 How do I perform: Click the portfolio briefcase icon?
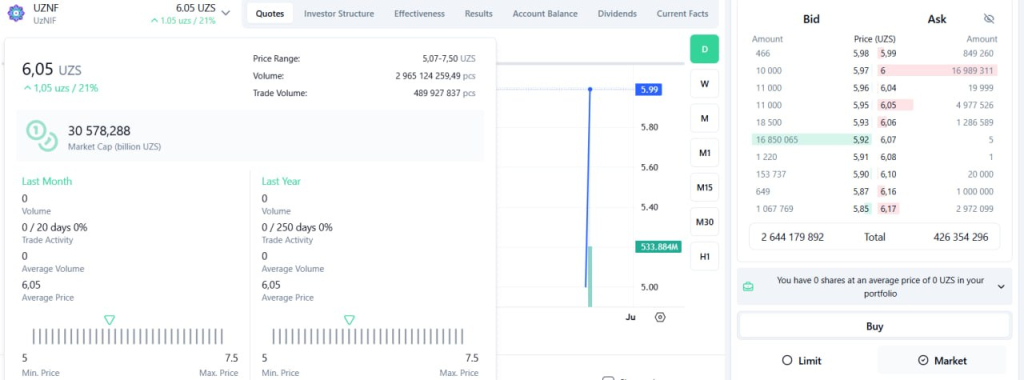coord(748,287)
